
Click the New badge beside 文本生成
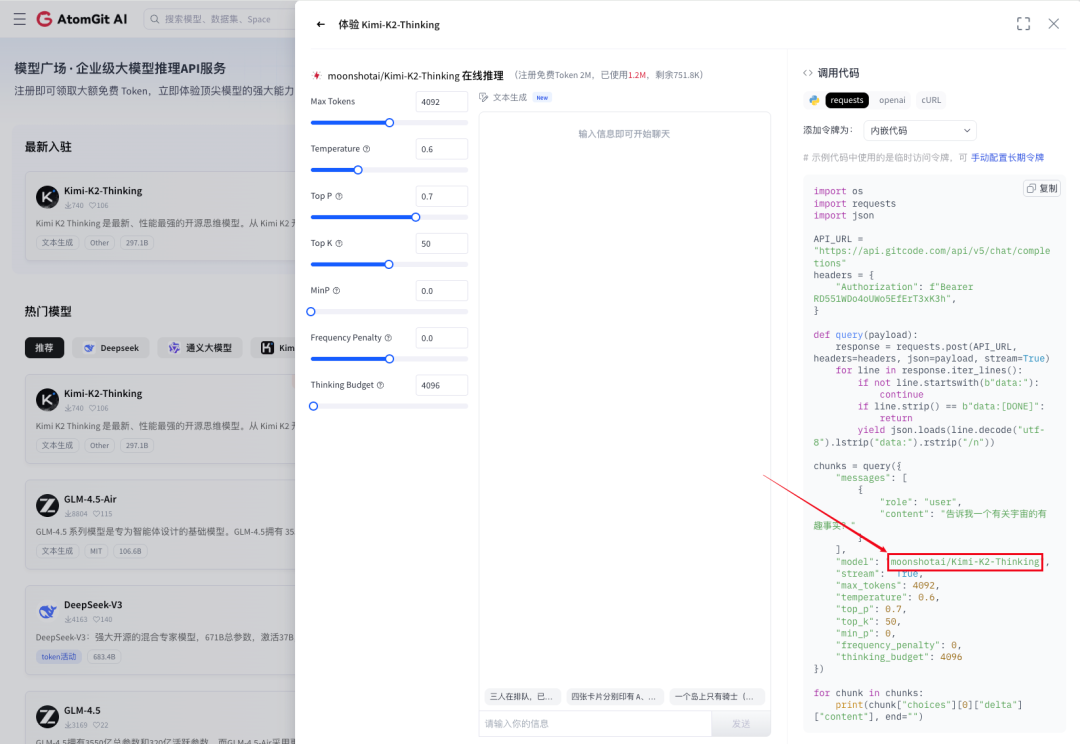(x=543, y=98)
